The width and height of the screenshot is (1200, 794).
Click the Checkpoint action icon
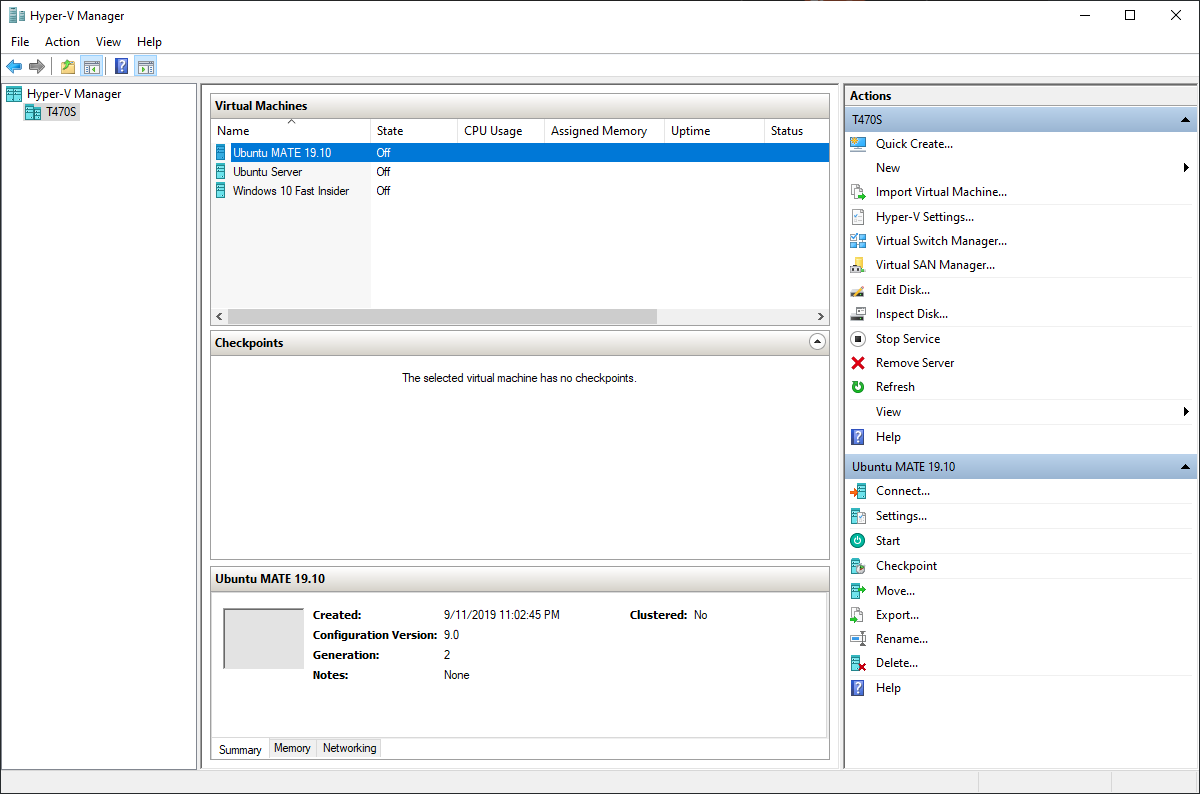click(857, 566)
